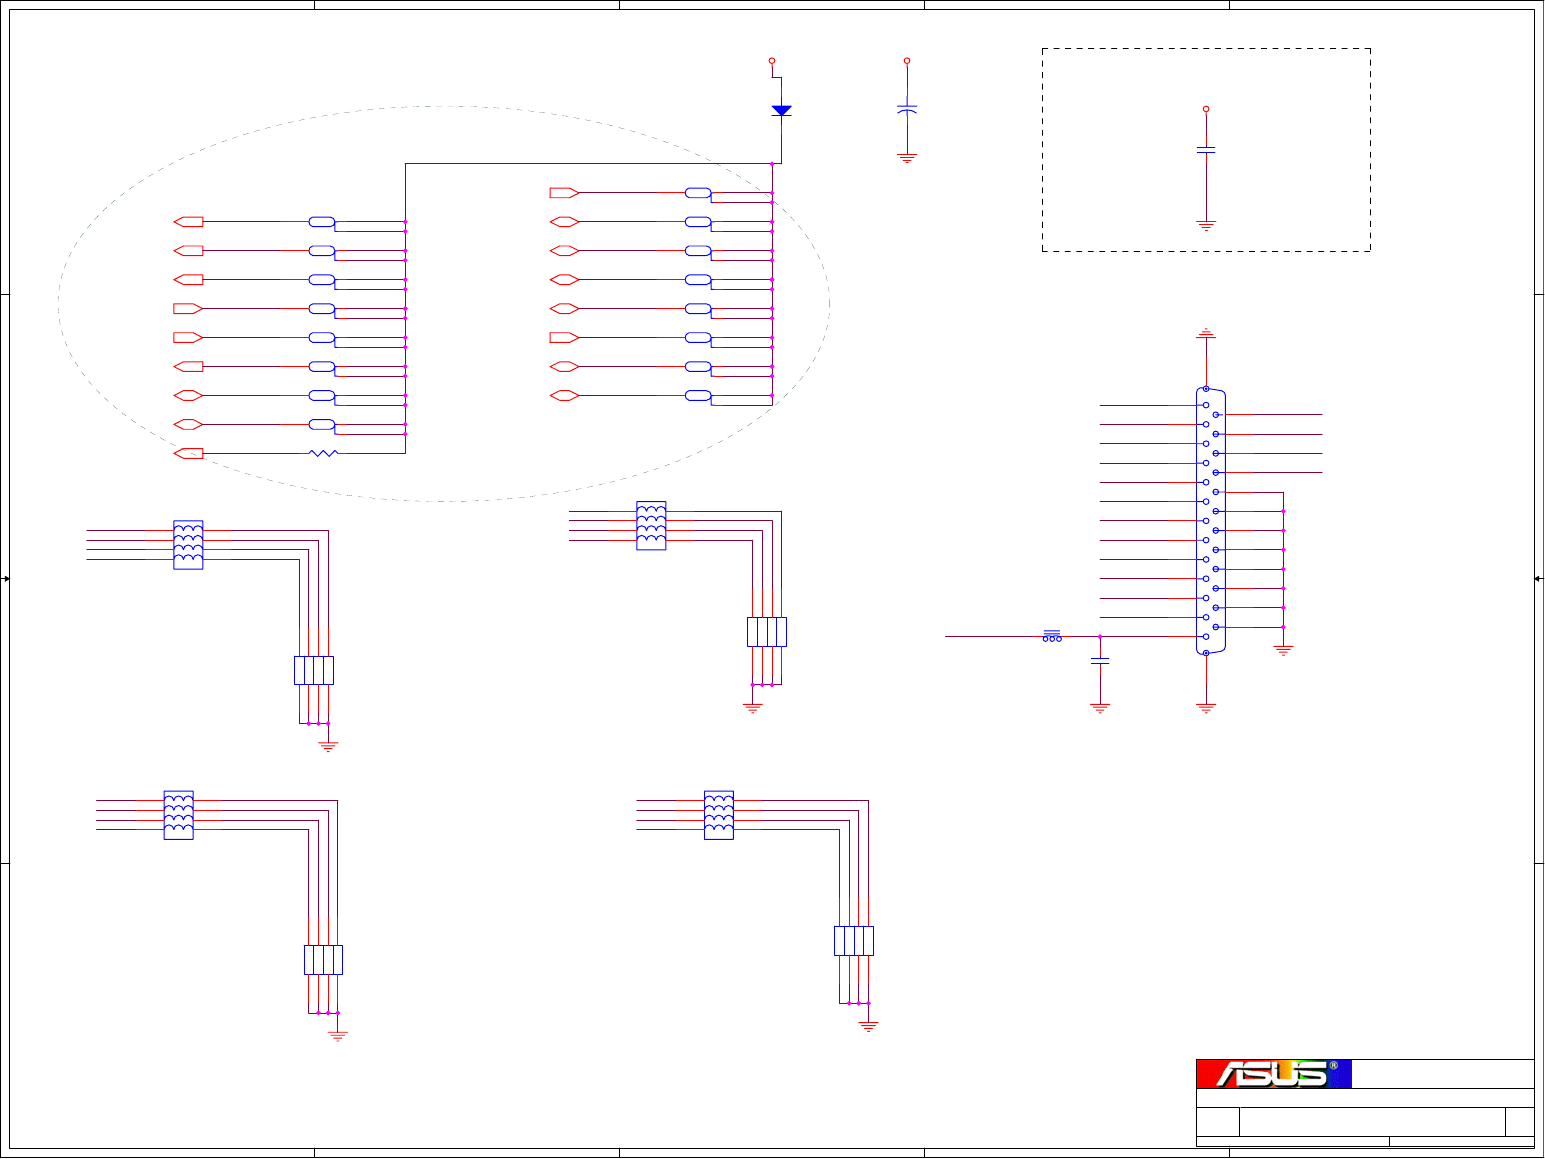Click the ASUS logo in title block
Image resolution: width=1545 pixels, height=1159 pixels.
(x=1274, y=1074)
